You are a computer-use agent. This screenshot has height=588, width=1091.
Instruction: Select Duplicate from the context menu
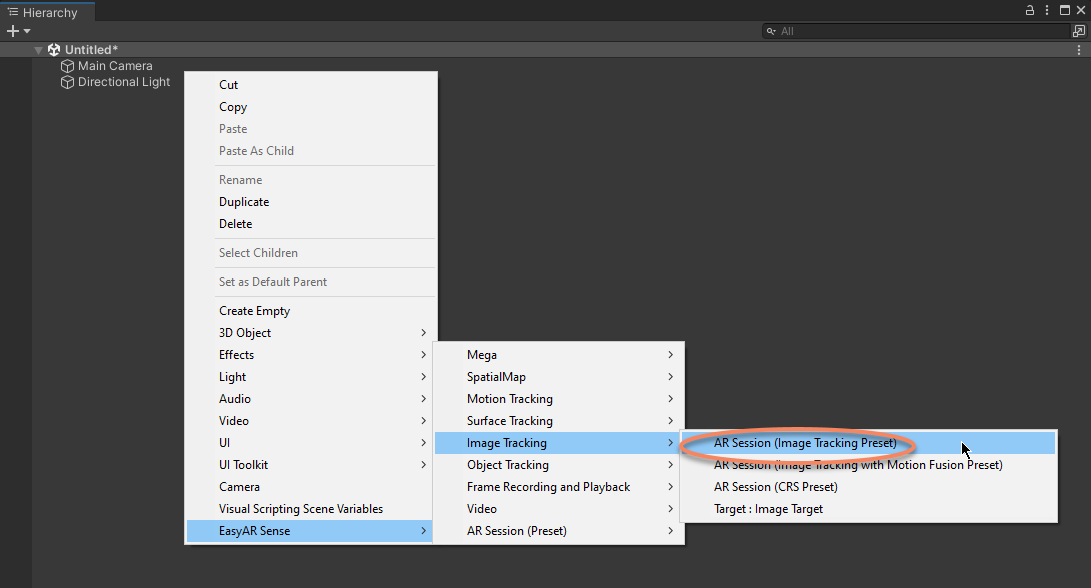pos(244,202)
